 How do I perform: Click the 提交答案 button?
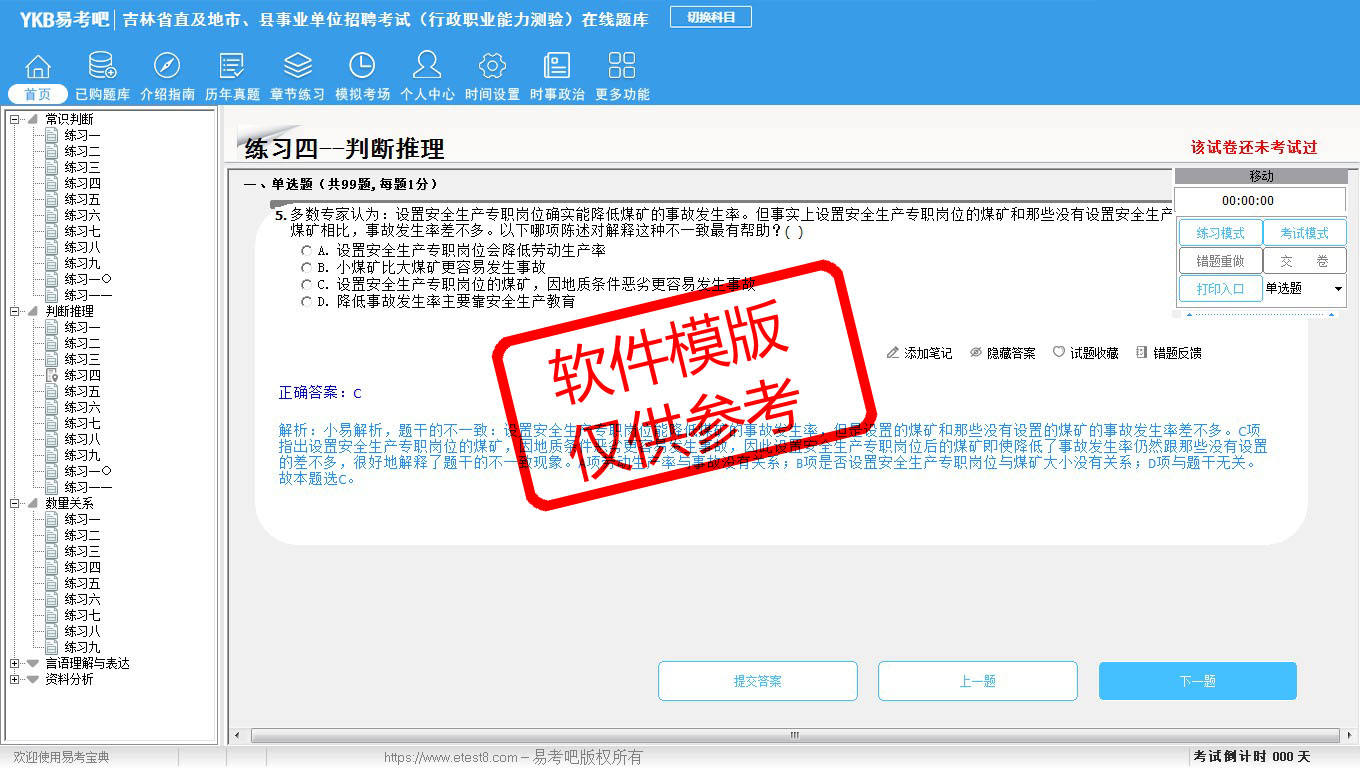point(757,681)
